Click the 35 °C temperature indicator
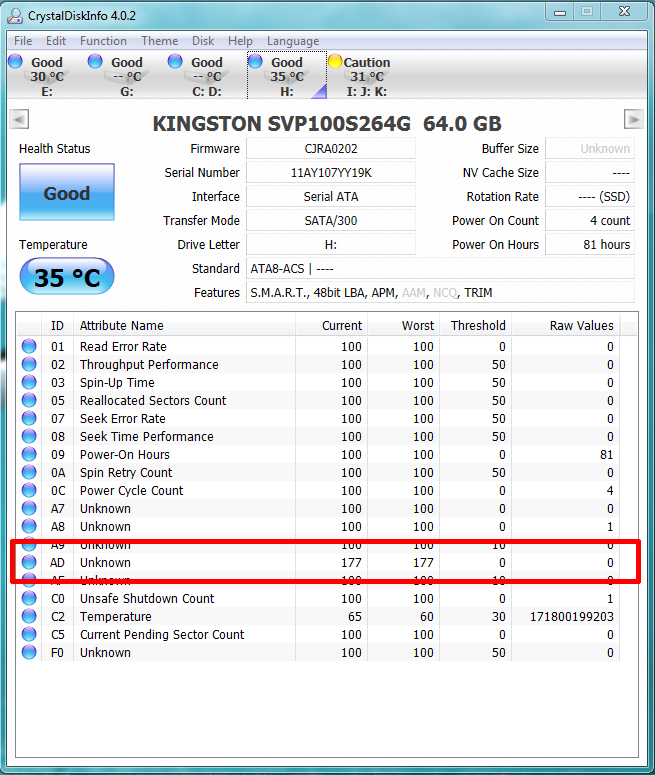Screen dimensions: 655x775 [67, 277]
